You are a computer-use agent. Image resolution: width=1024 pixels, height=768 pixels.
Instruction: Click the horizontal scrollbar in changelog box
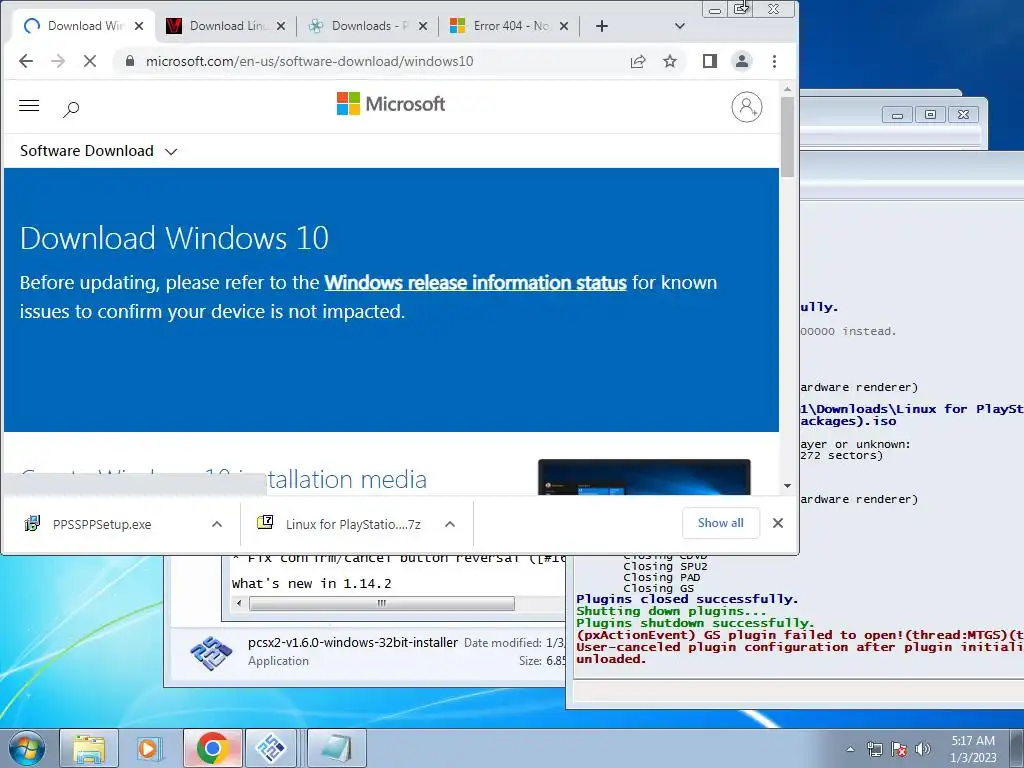coord(382,603)
